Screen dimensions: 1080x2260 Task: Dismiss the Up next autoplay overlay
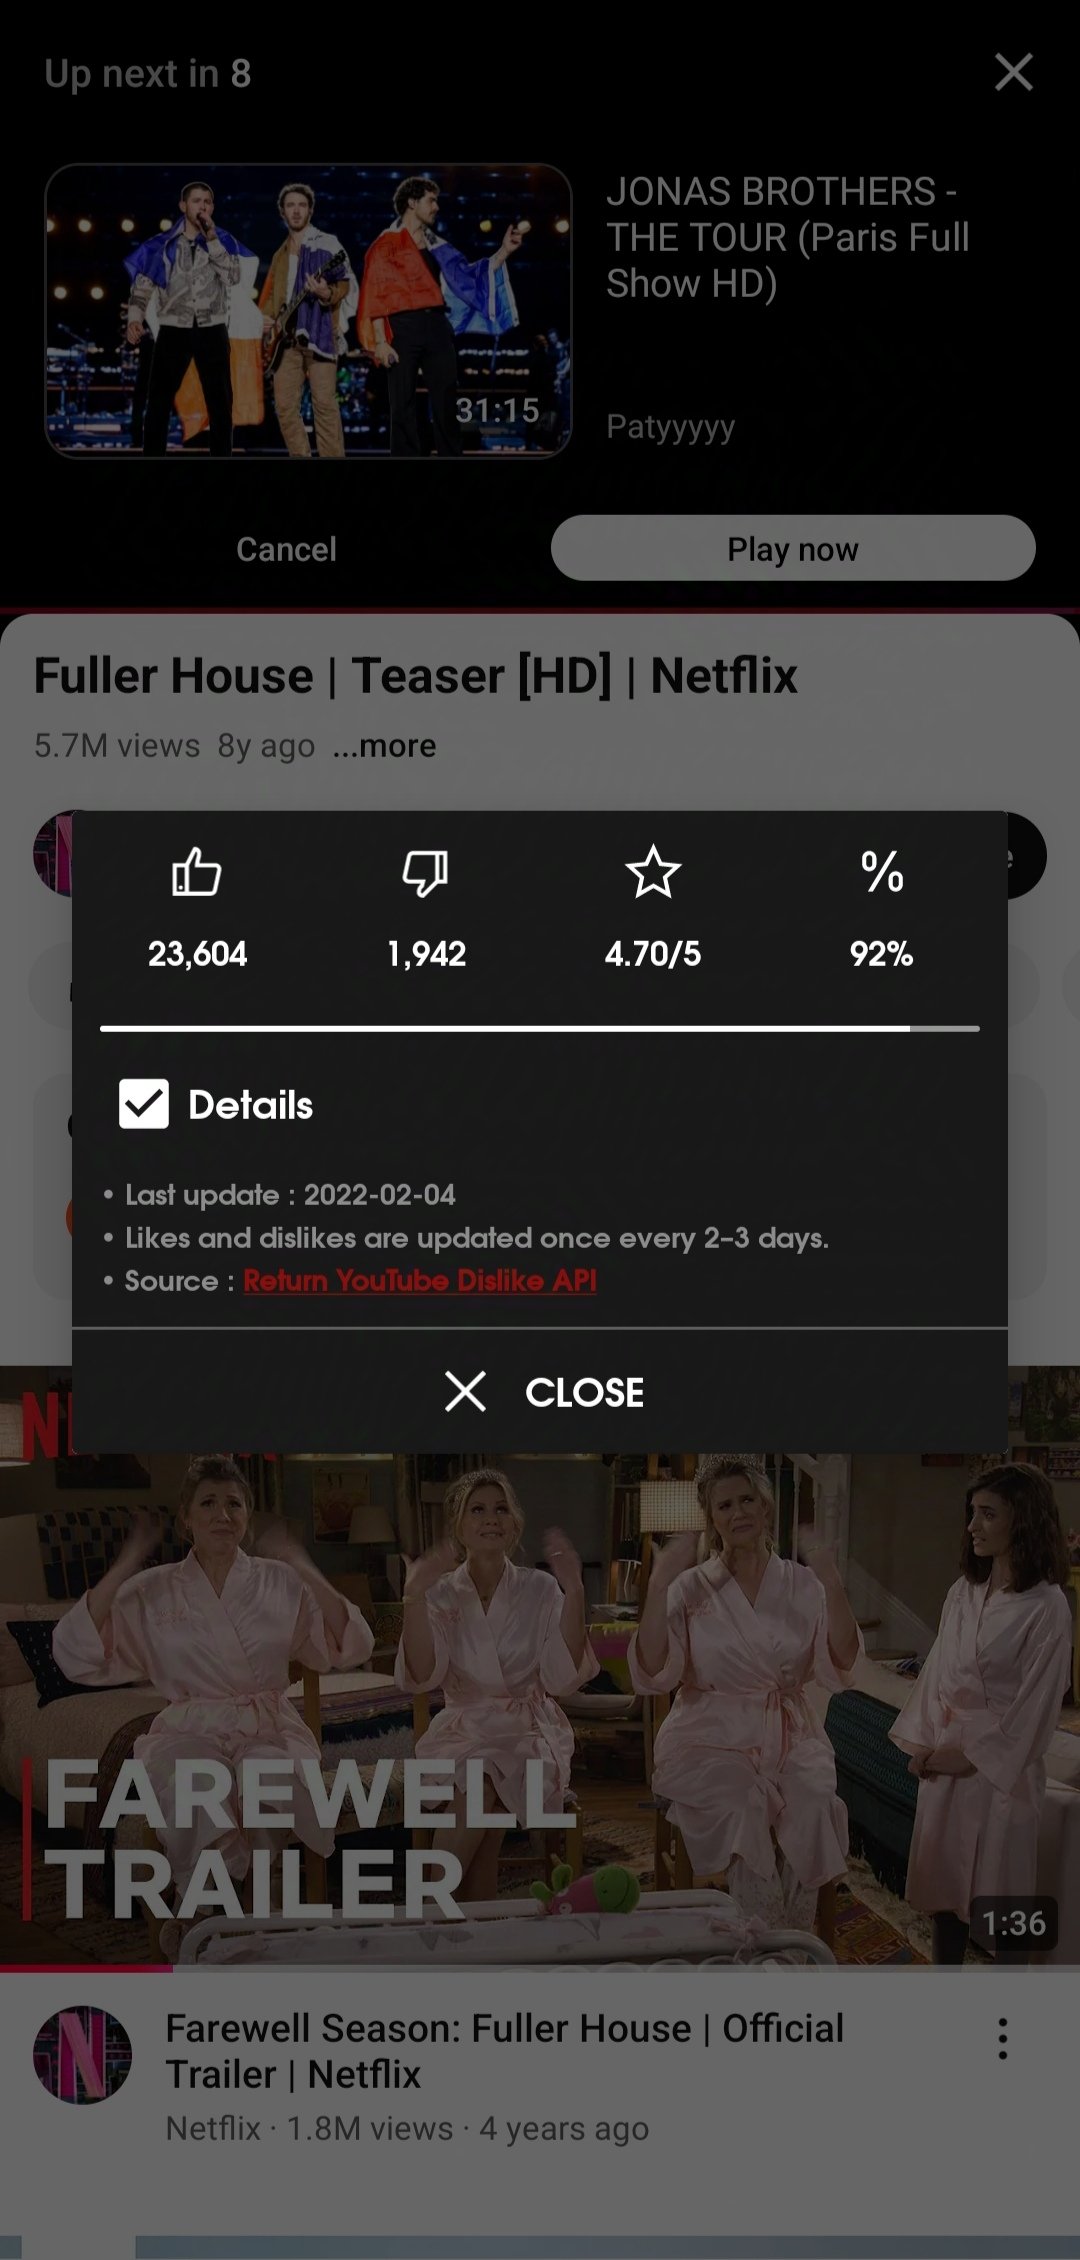pos(1013,72)
